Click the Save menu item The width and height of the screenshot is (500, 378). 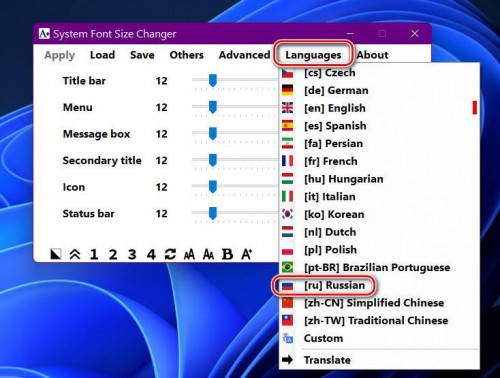[142, 55]
